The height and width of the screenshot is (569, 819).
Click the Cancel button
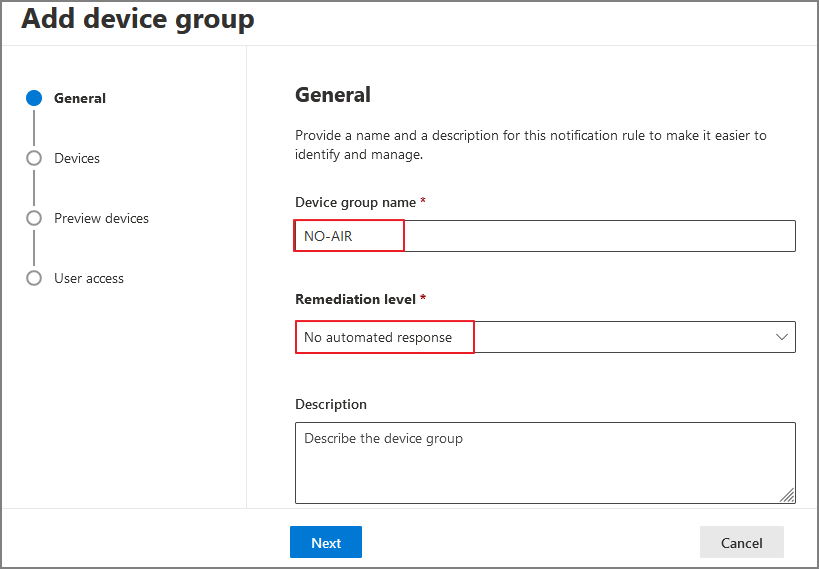click(741, 543)
